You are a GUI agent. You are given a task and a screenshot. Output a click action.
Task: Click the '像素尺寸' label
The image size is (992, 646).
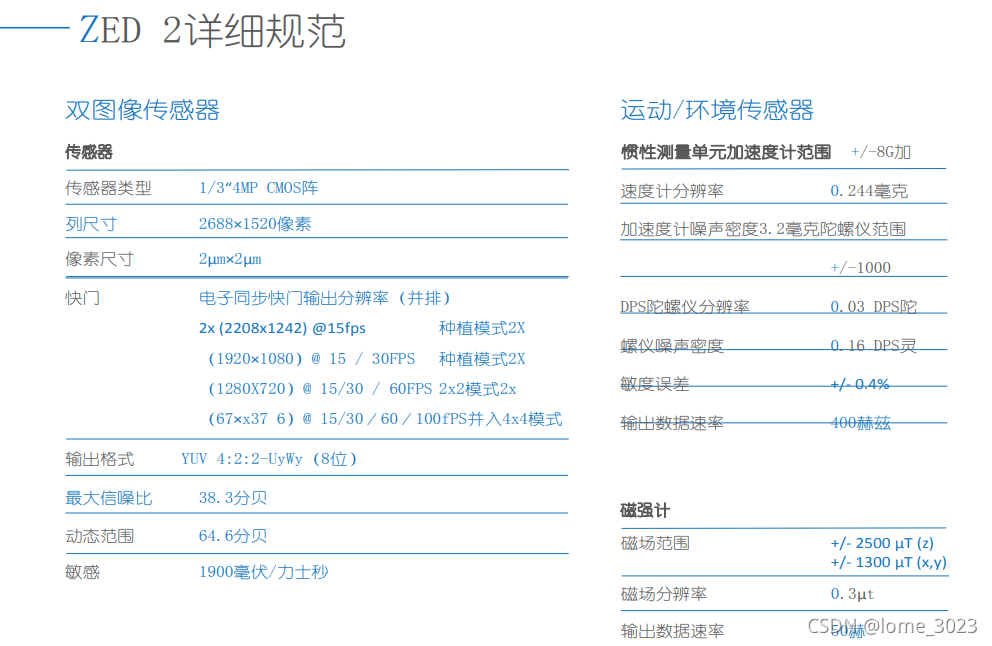tap(99, 259)
